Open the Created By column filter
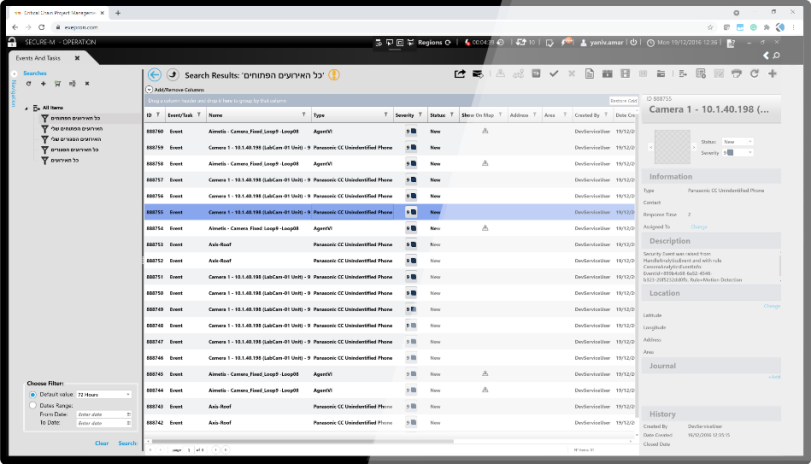 [x=606, y=115]
